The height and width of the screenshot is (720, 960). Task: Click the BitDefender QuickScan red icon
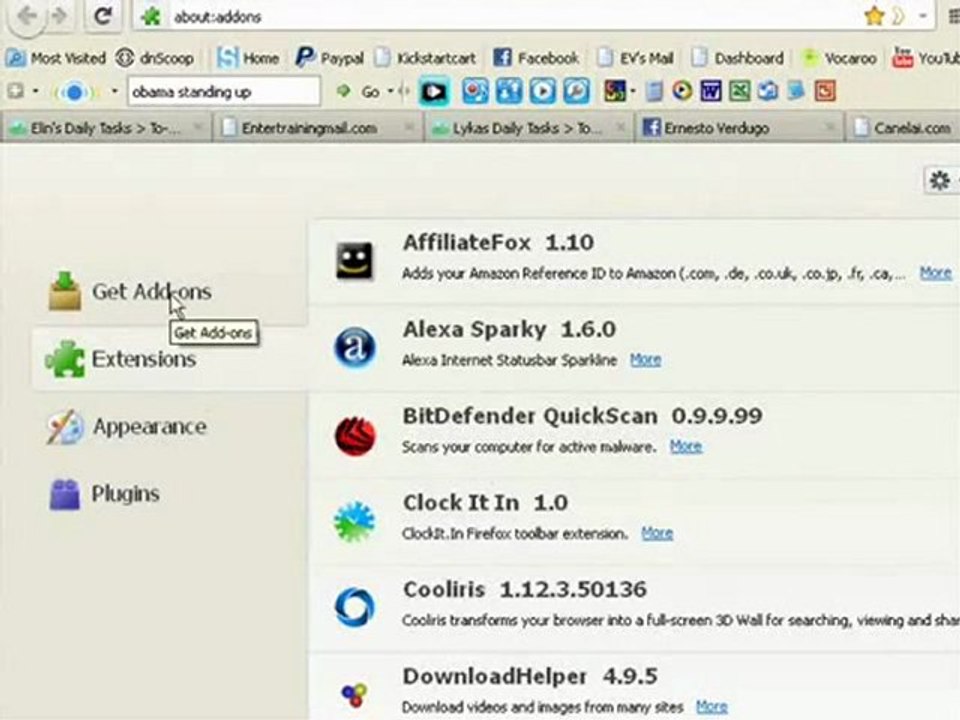point(354,436)
